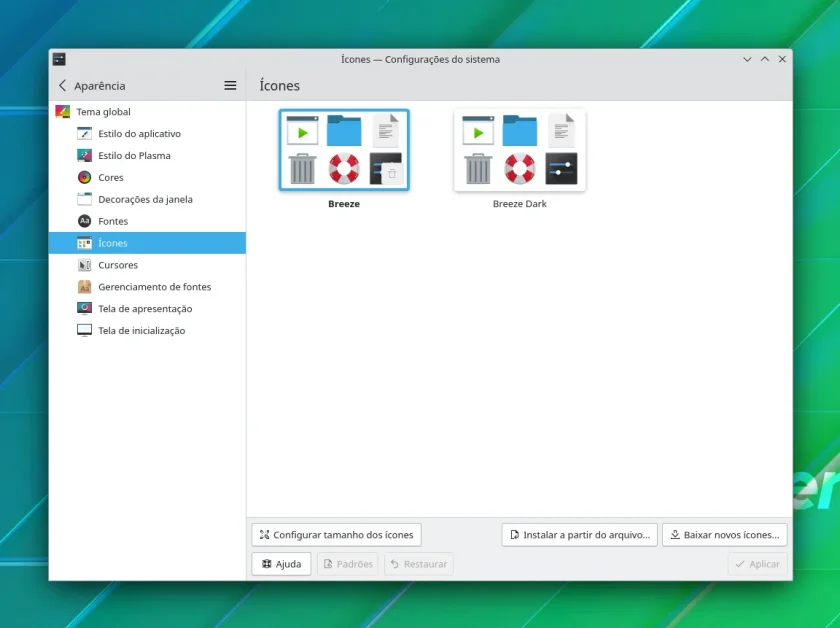Go back using the Aparência back arrow
Viewport: 840px width, 628px height.
(x=63, y=86)
